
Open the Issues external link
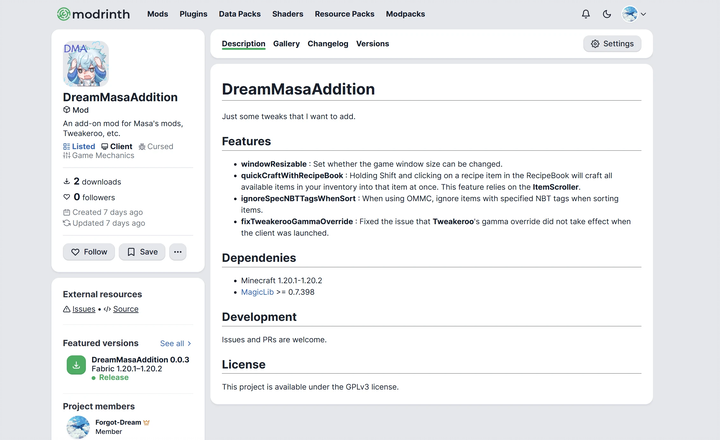pyautogui.click(x=83, y=309)
